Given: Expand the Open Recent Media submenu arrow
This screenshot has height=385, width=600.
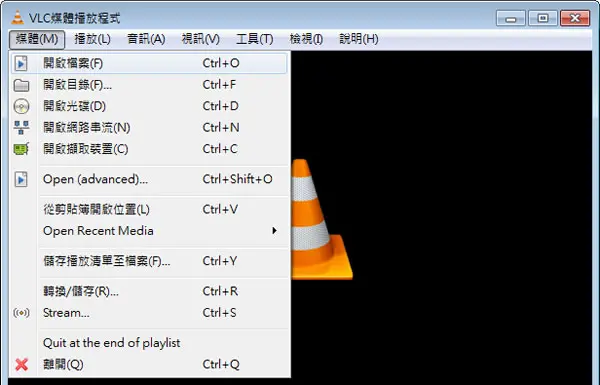Looking at the screenshot, I should (274, 231).
